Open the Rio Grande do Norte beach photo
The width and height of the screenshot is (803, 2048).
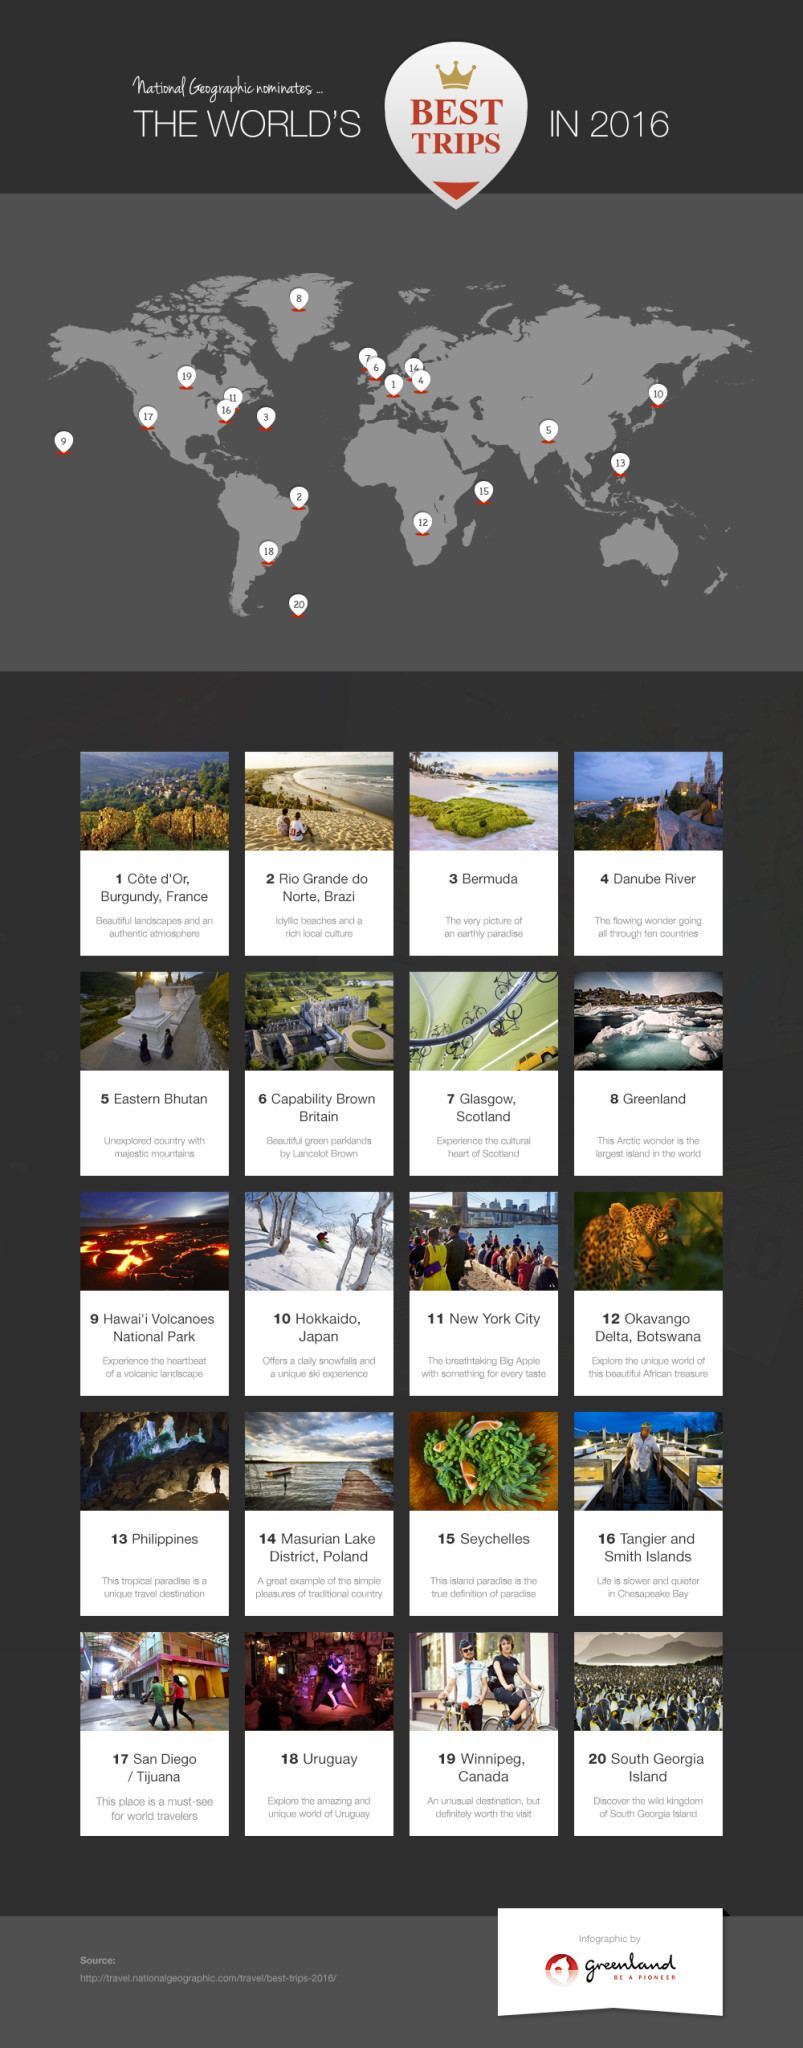tap(319, 801)
